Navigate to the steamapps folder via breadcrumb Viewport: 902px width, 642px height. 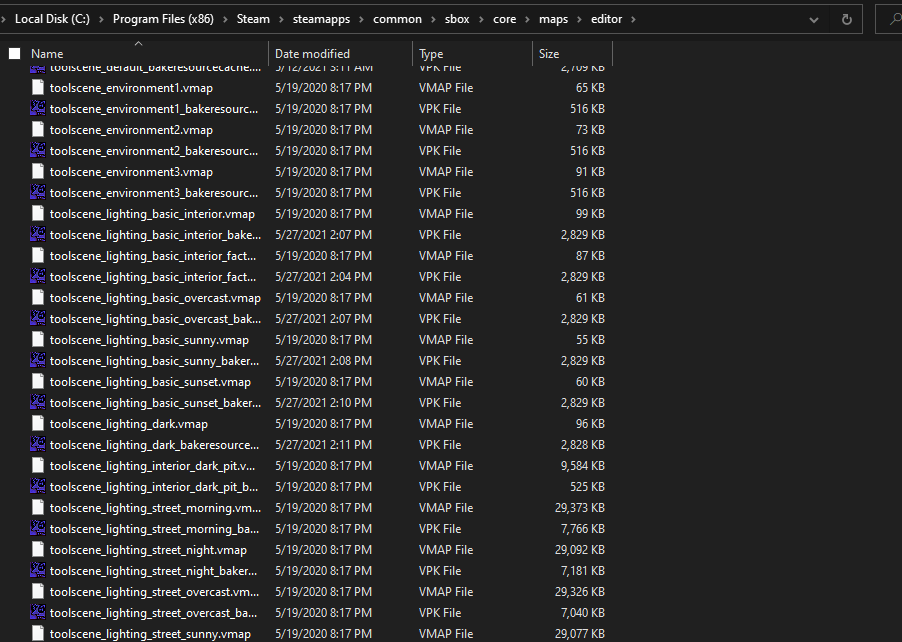(x=321, y=18)
